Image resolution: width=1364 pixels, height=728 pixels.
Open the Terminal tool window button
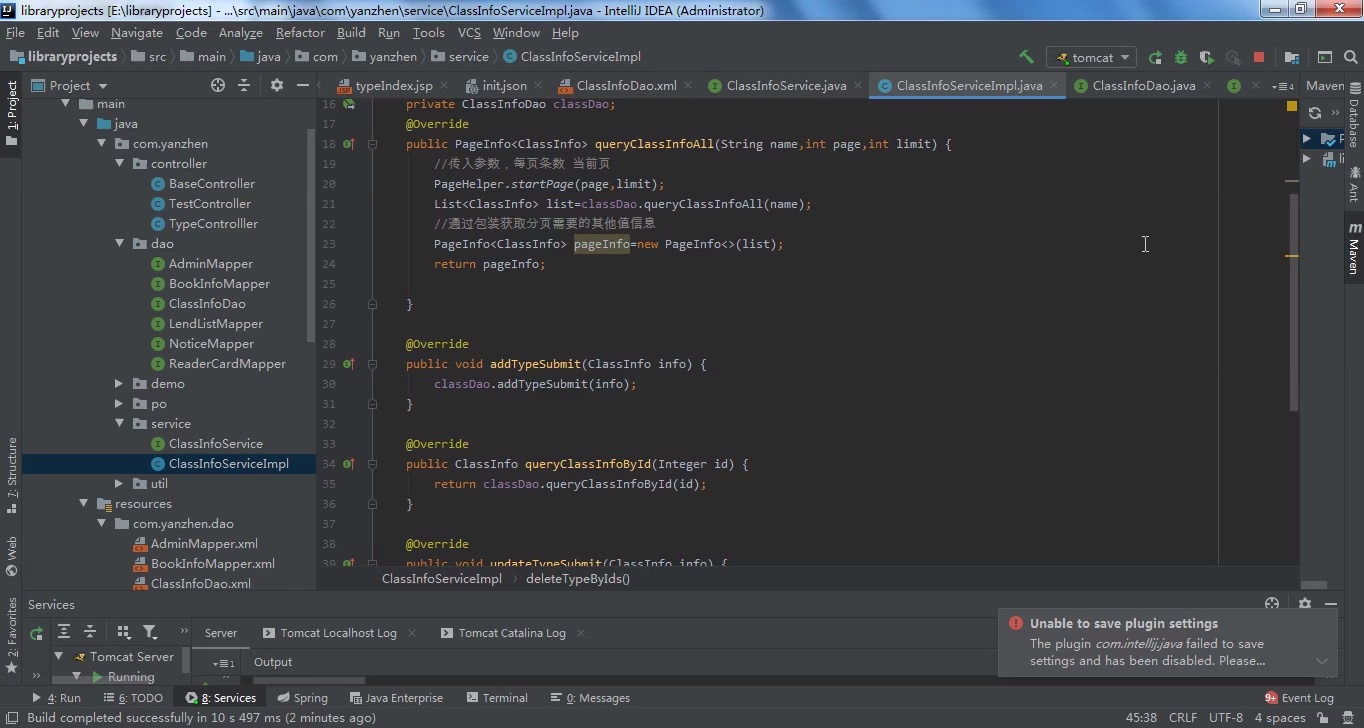pos(496,698)
